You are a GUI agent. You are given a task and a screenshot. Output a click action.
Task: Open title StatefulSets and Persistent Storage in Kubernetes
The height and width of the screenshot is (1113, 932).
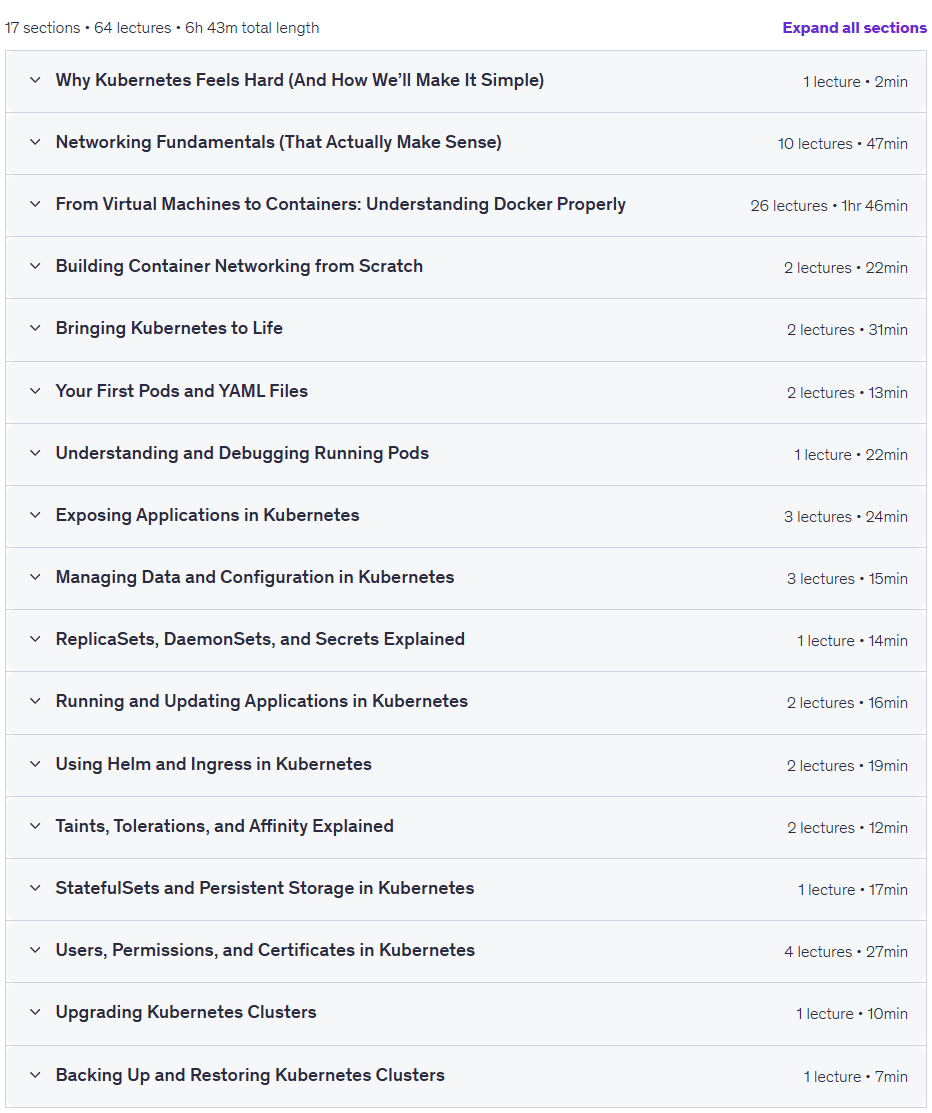click(265, 888)
